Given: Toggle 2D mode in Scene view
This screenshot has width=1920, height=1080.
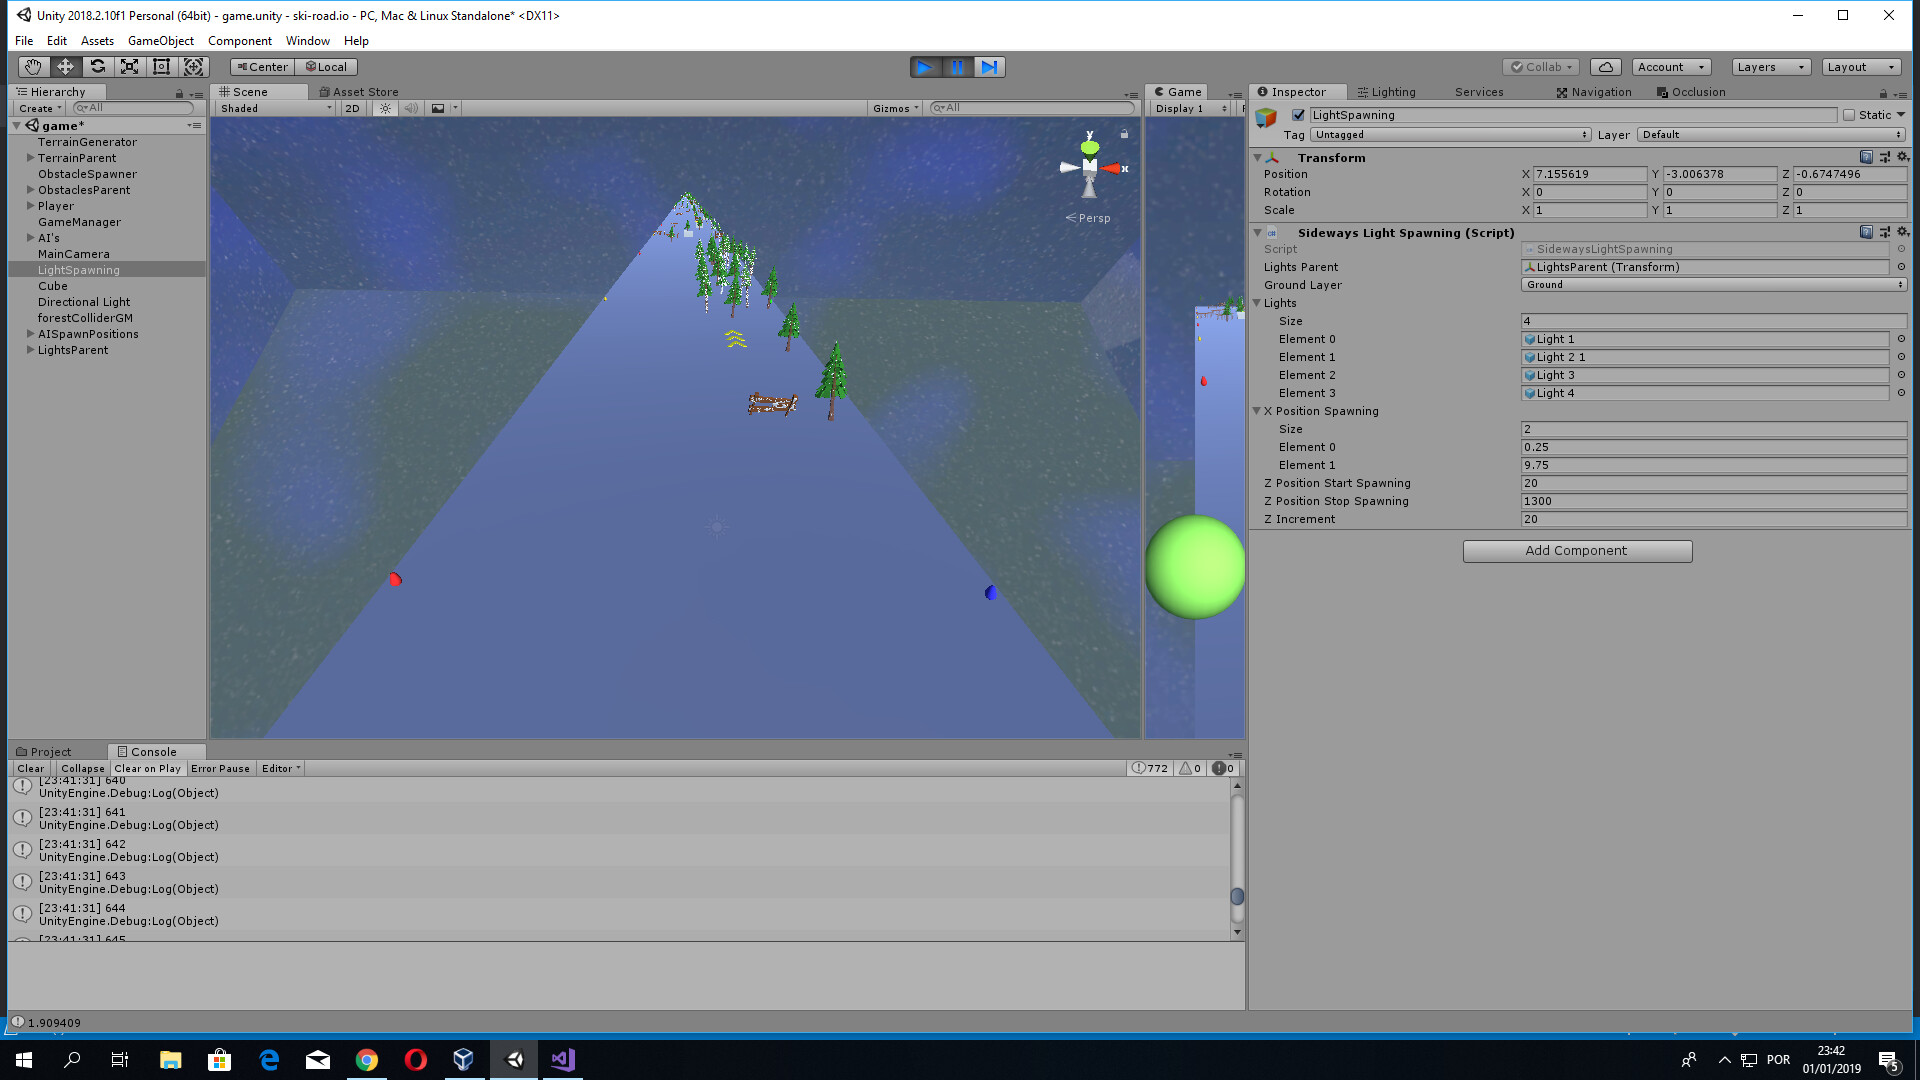Looking at the screenshot, I should click(352, 108).
